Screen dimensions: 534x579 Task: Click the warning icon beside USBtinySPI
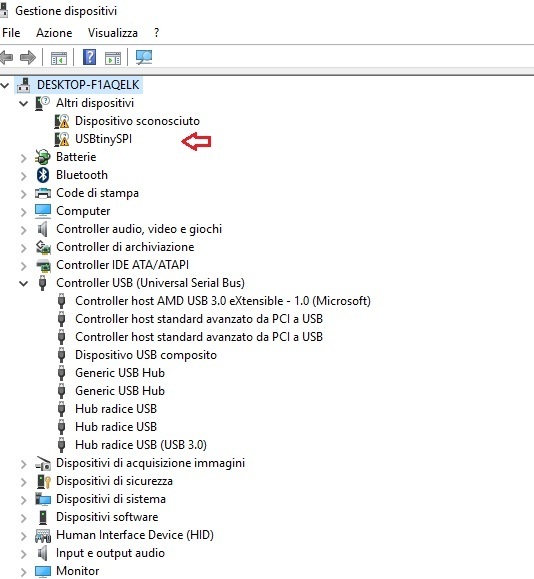coord(62,139)
